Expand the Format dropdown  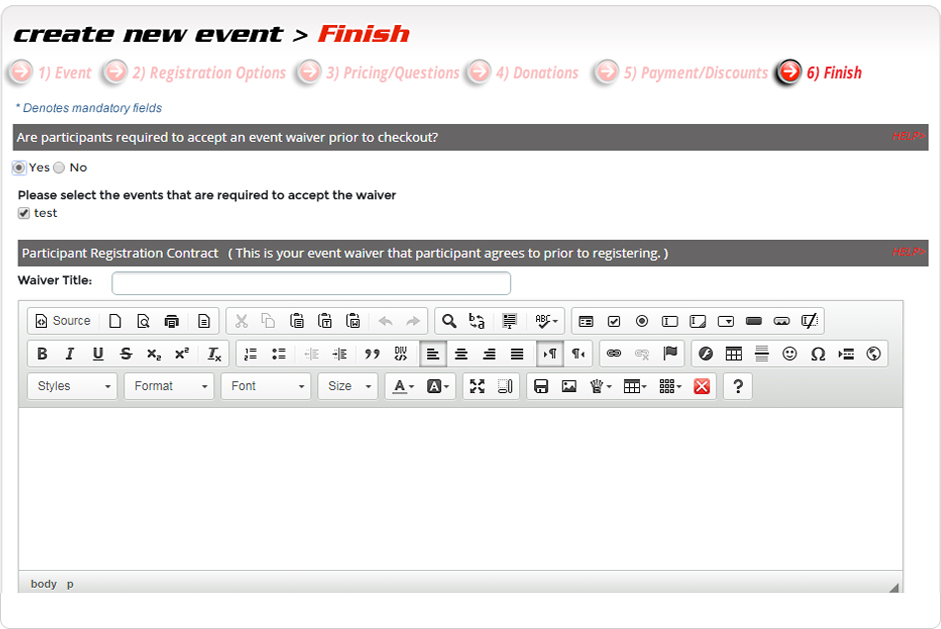(169, 387)
